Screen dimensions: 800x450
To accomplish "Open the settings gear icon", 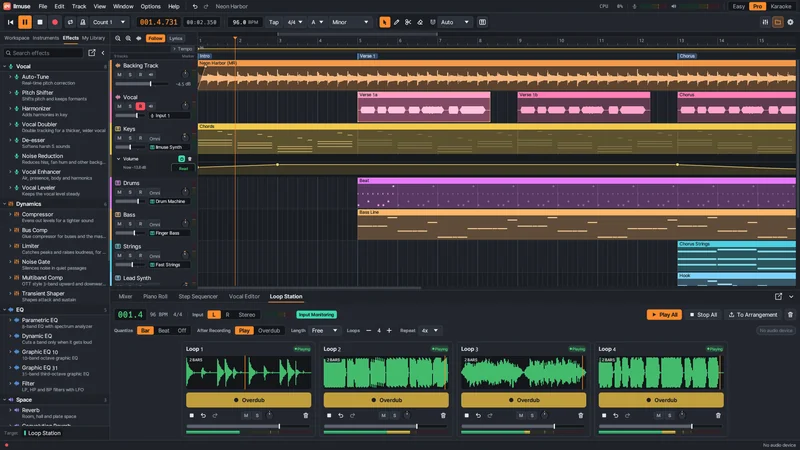I will click(x=790, y=22).
